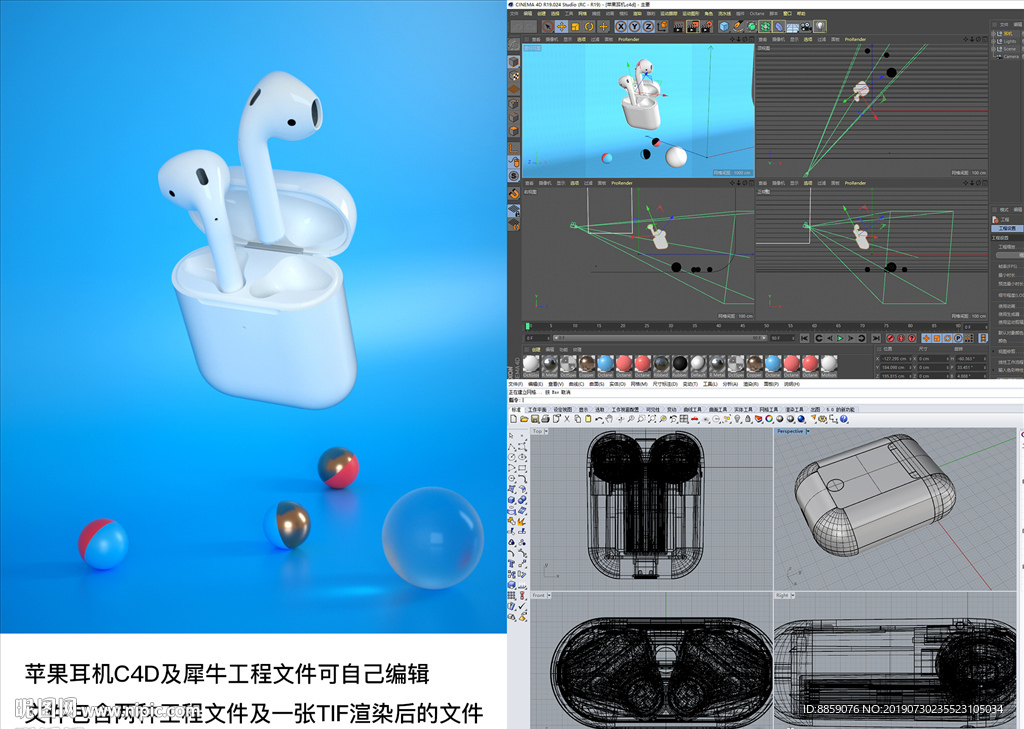
Task: Click the New file icon in Rhino toolbar
Action: point(513,419)
